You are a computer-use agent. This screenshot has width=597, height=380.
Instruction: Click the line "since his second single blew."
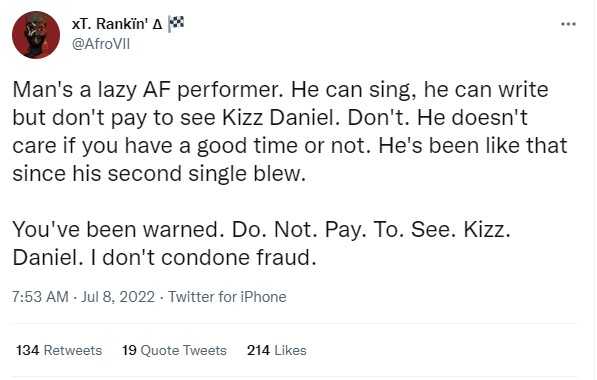pos(159,174)
